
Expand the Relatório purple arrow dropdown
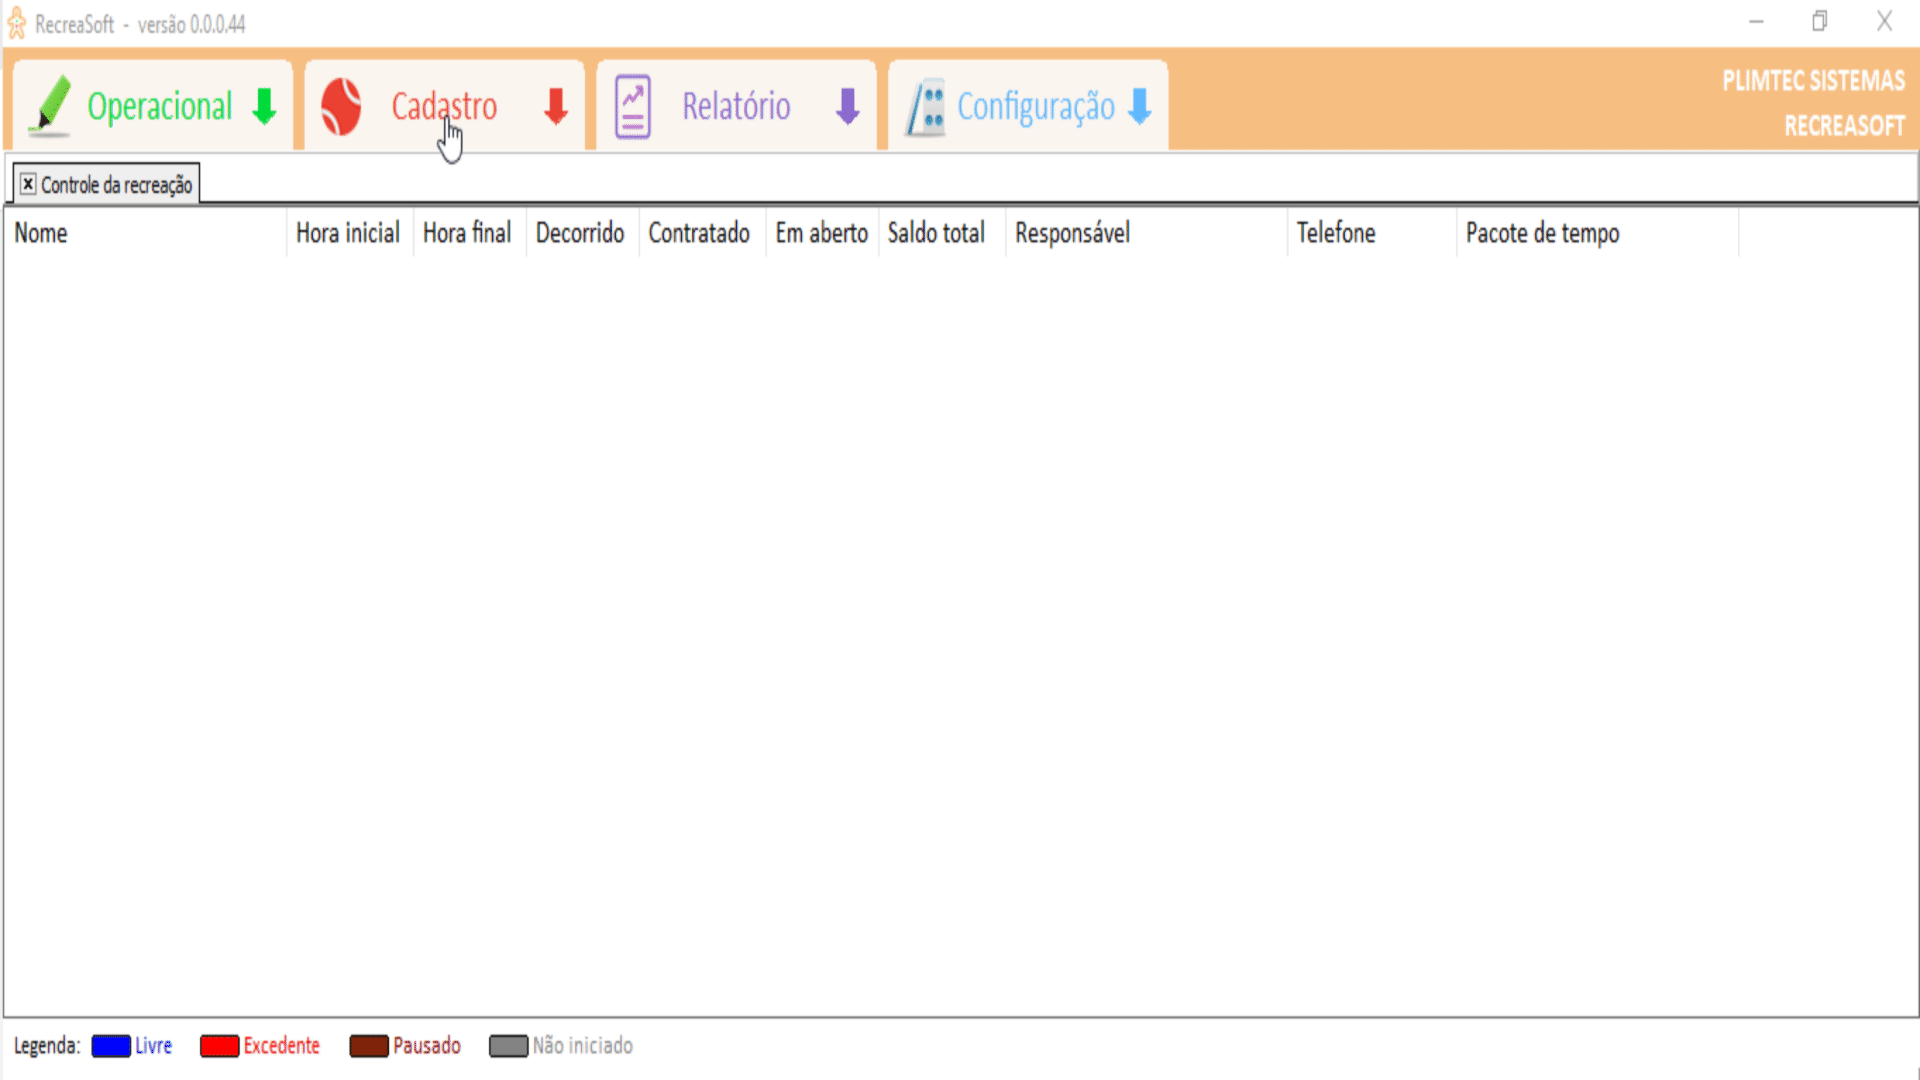coord(847,106)
